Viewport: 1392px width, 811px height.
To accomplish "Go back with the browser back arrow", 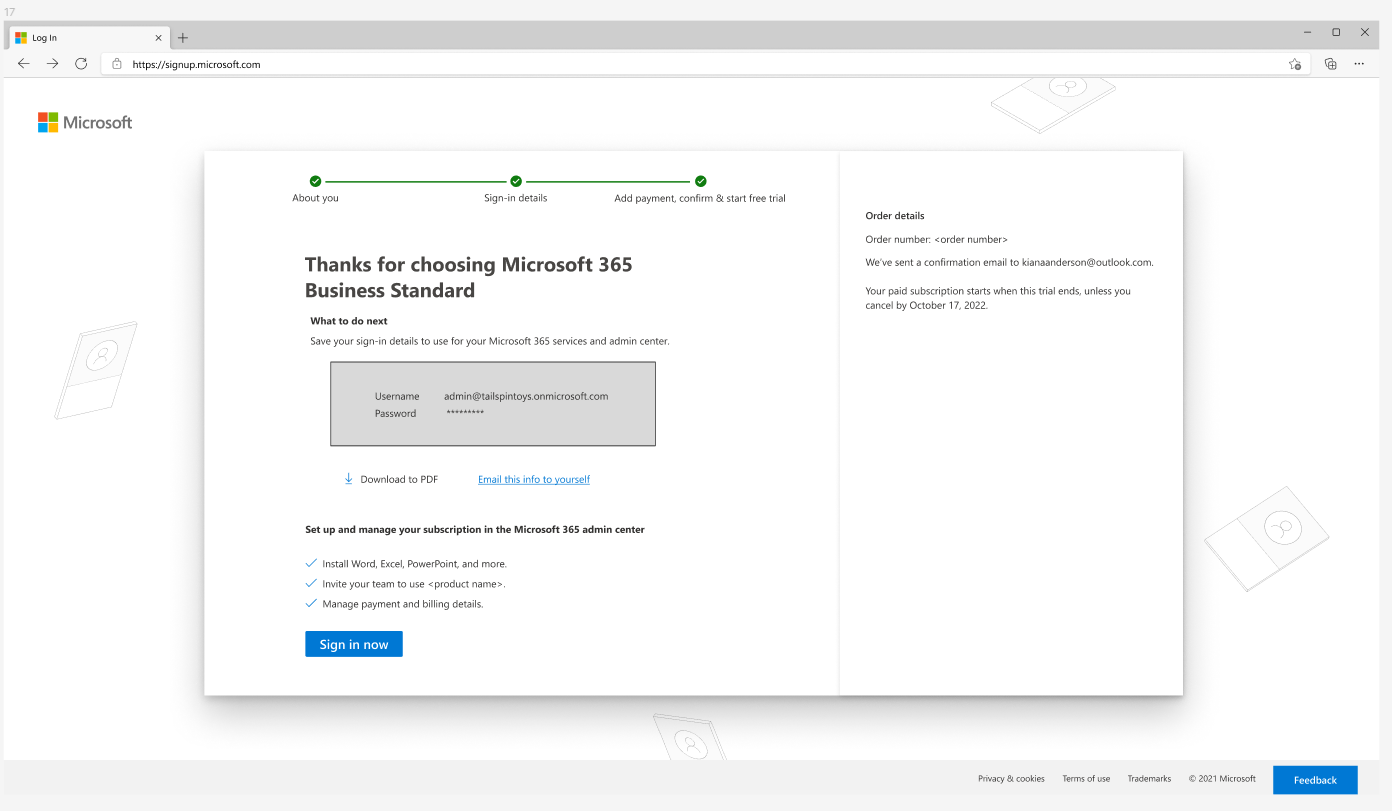I will pyautogui.click(x=24, y=63).
